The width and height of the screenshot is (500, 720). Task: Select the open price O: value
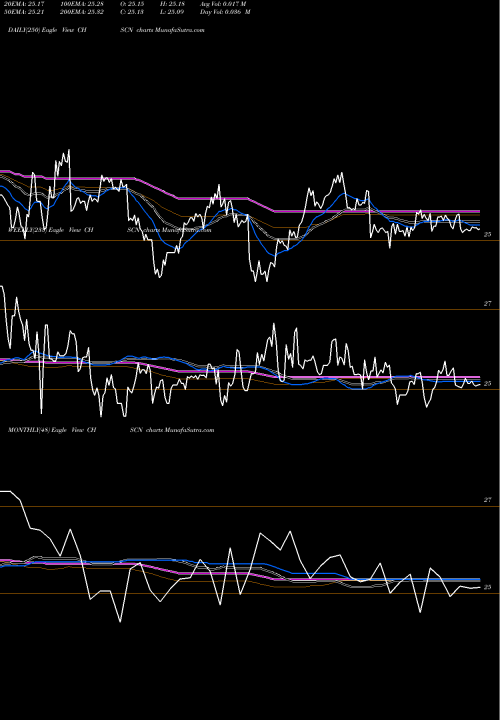(132, 4)
